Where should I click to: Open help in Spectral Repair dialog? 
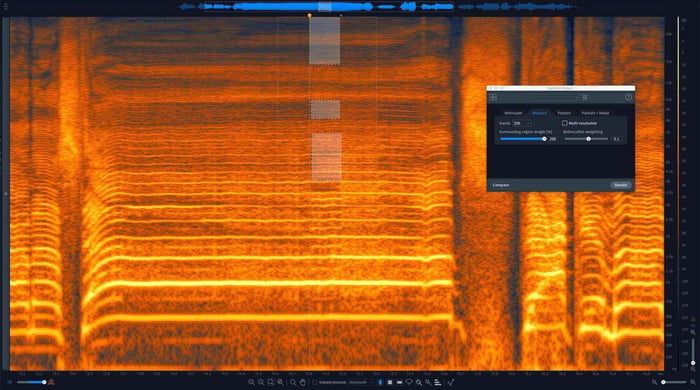tap(629, 97)
